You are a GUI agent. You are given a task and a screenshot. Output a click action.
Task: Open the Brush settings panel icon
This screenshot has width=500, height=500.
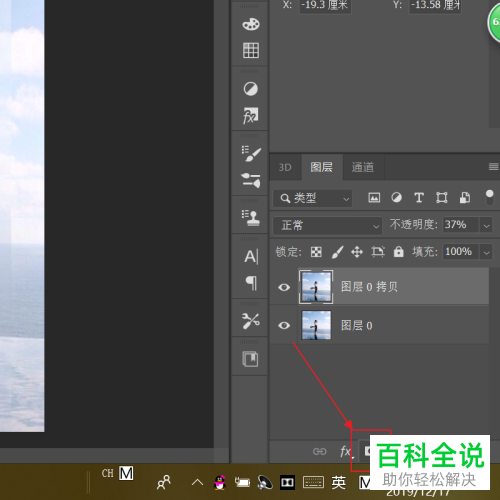tap(251, 153)
